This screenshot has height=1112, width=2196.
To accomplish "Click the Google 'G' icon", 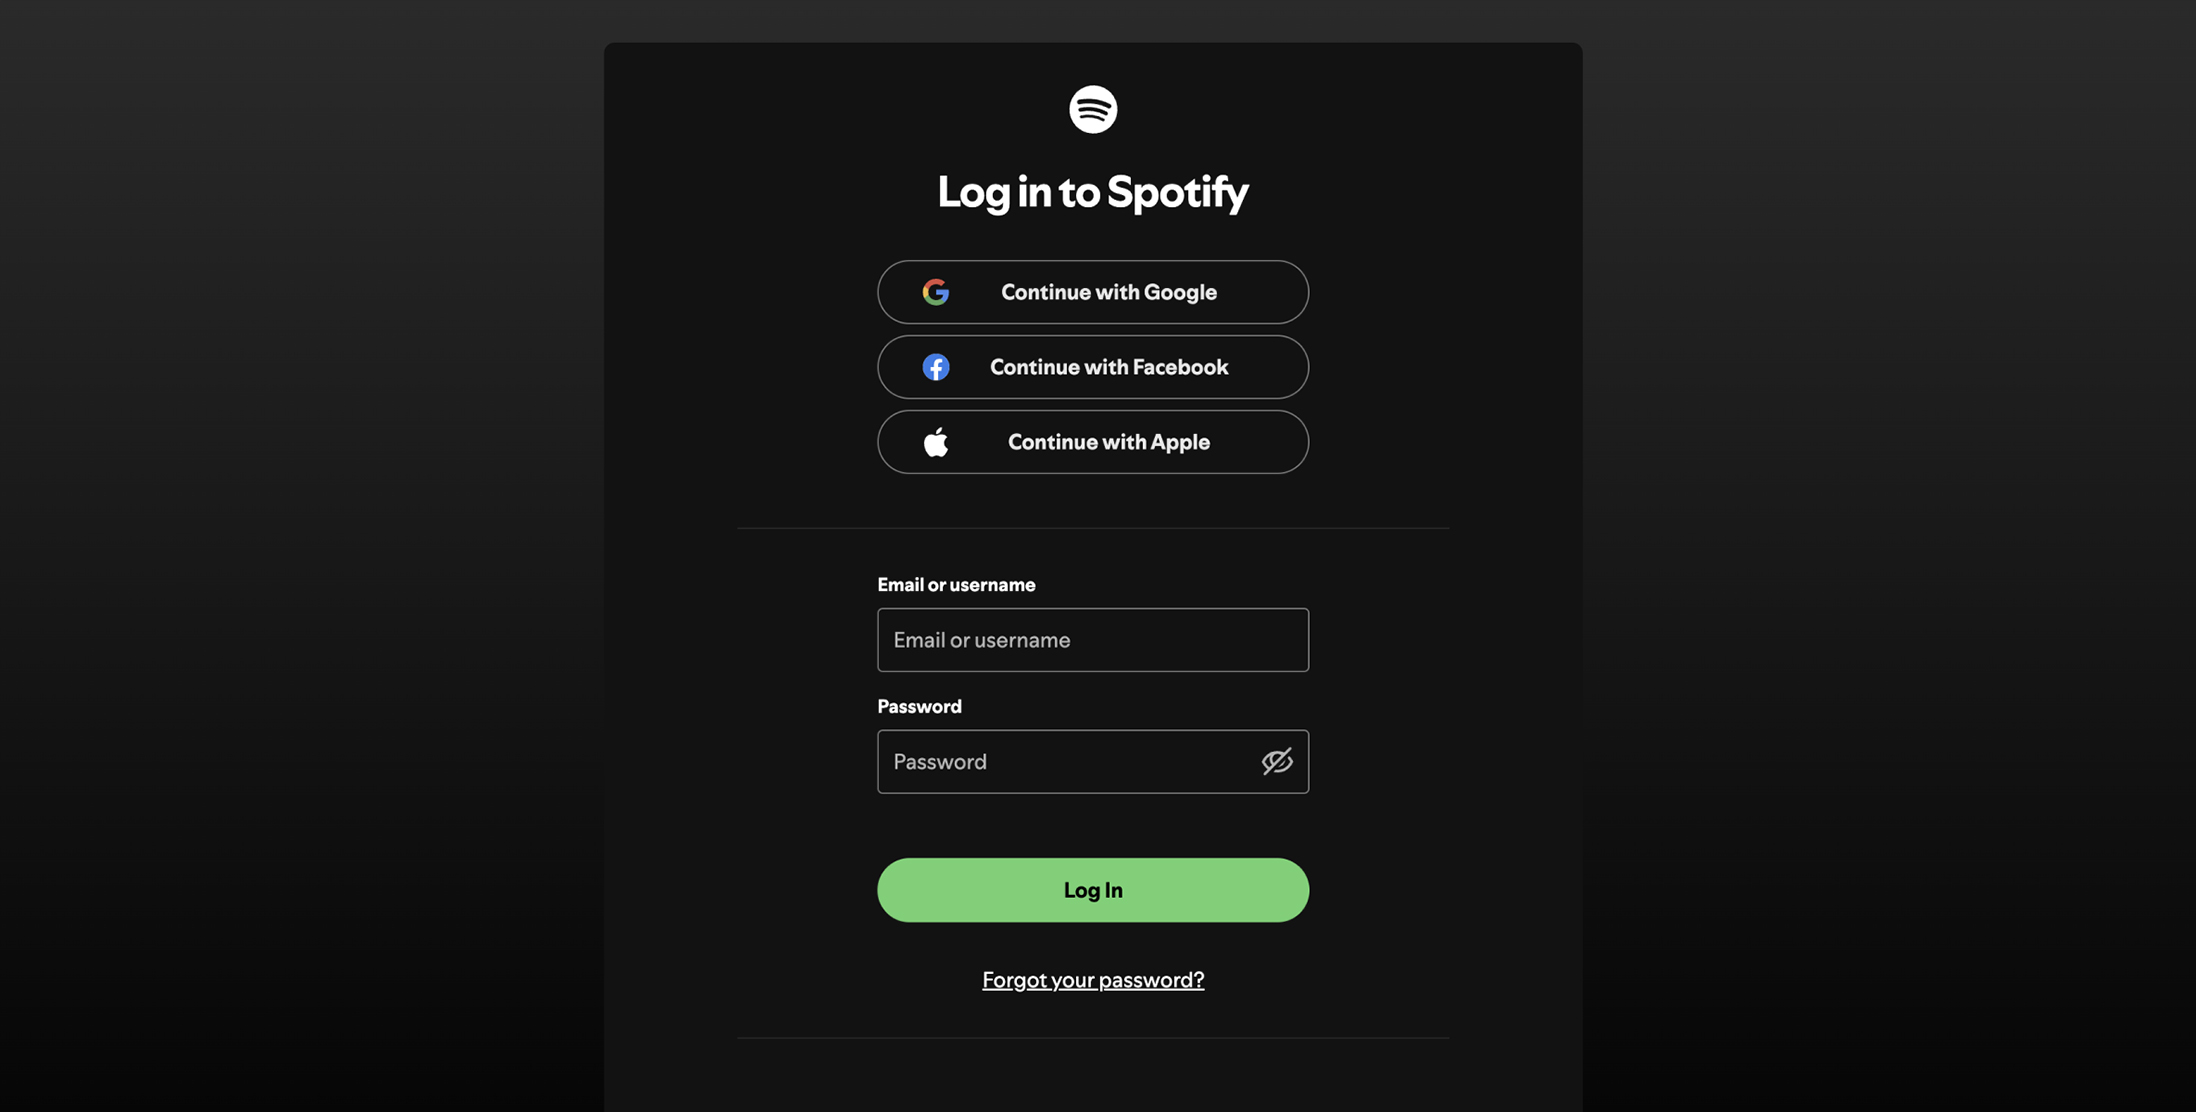I will pos(936,292).
